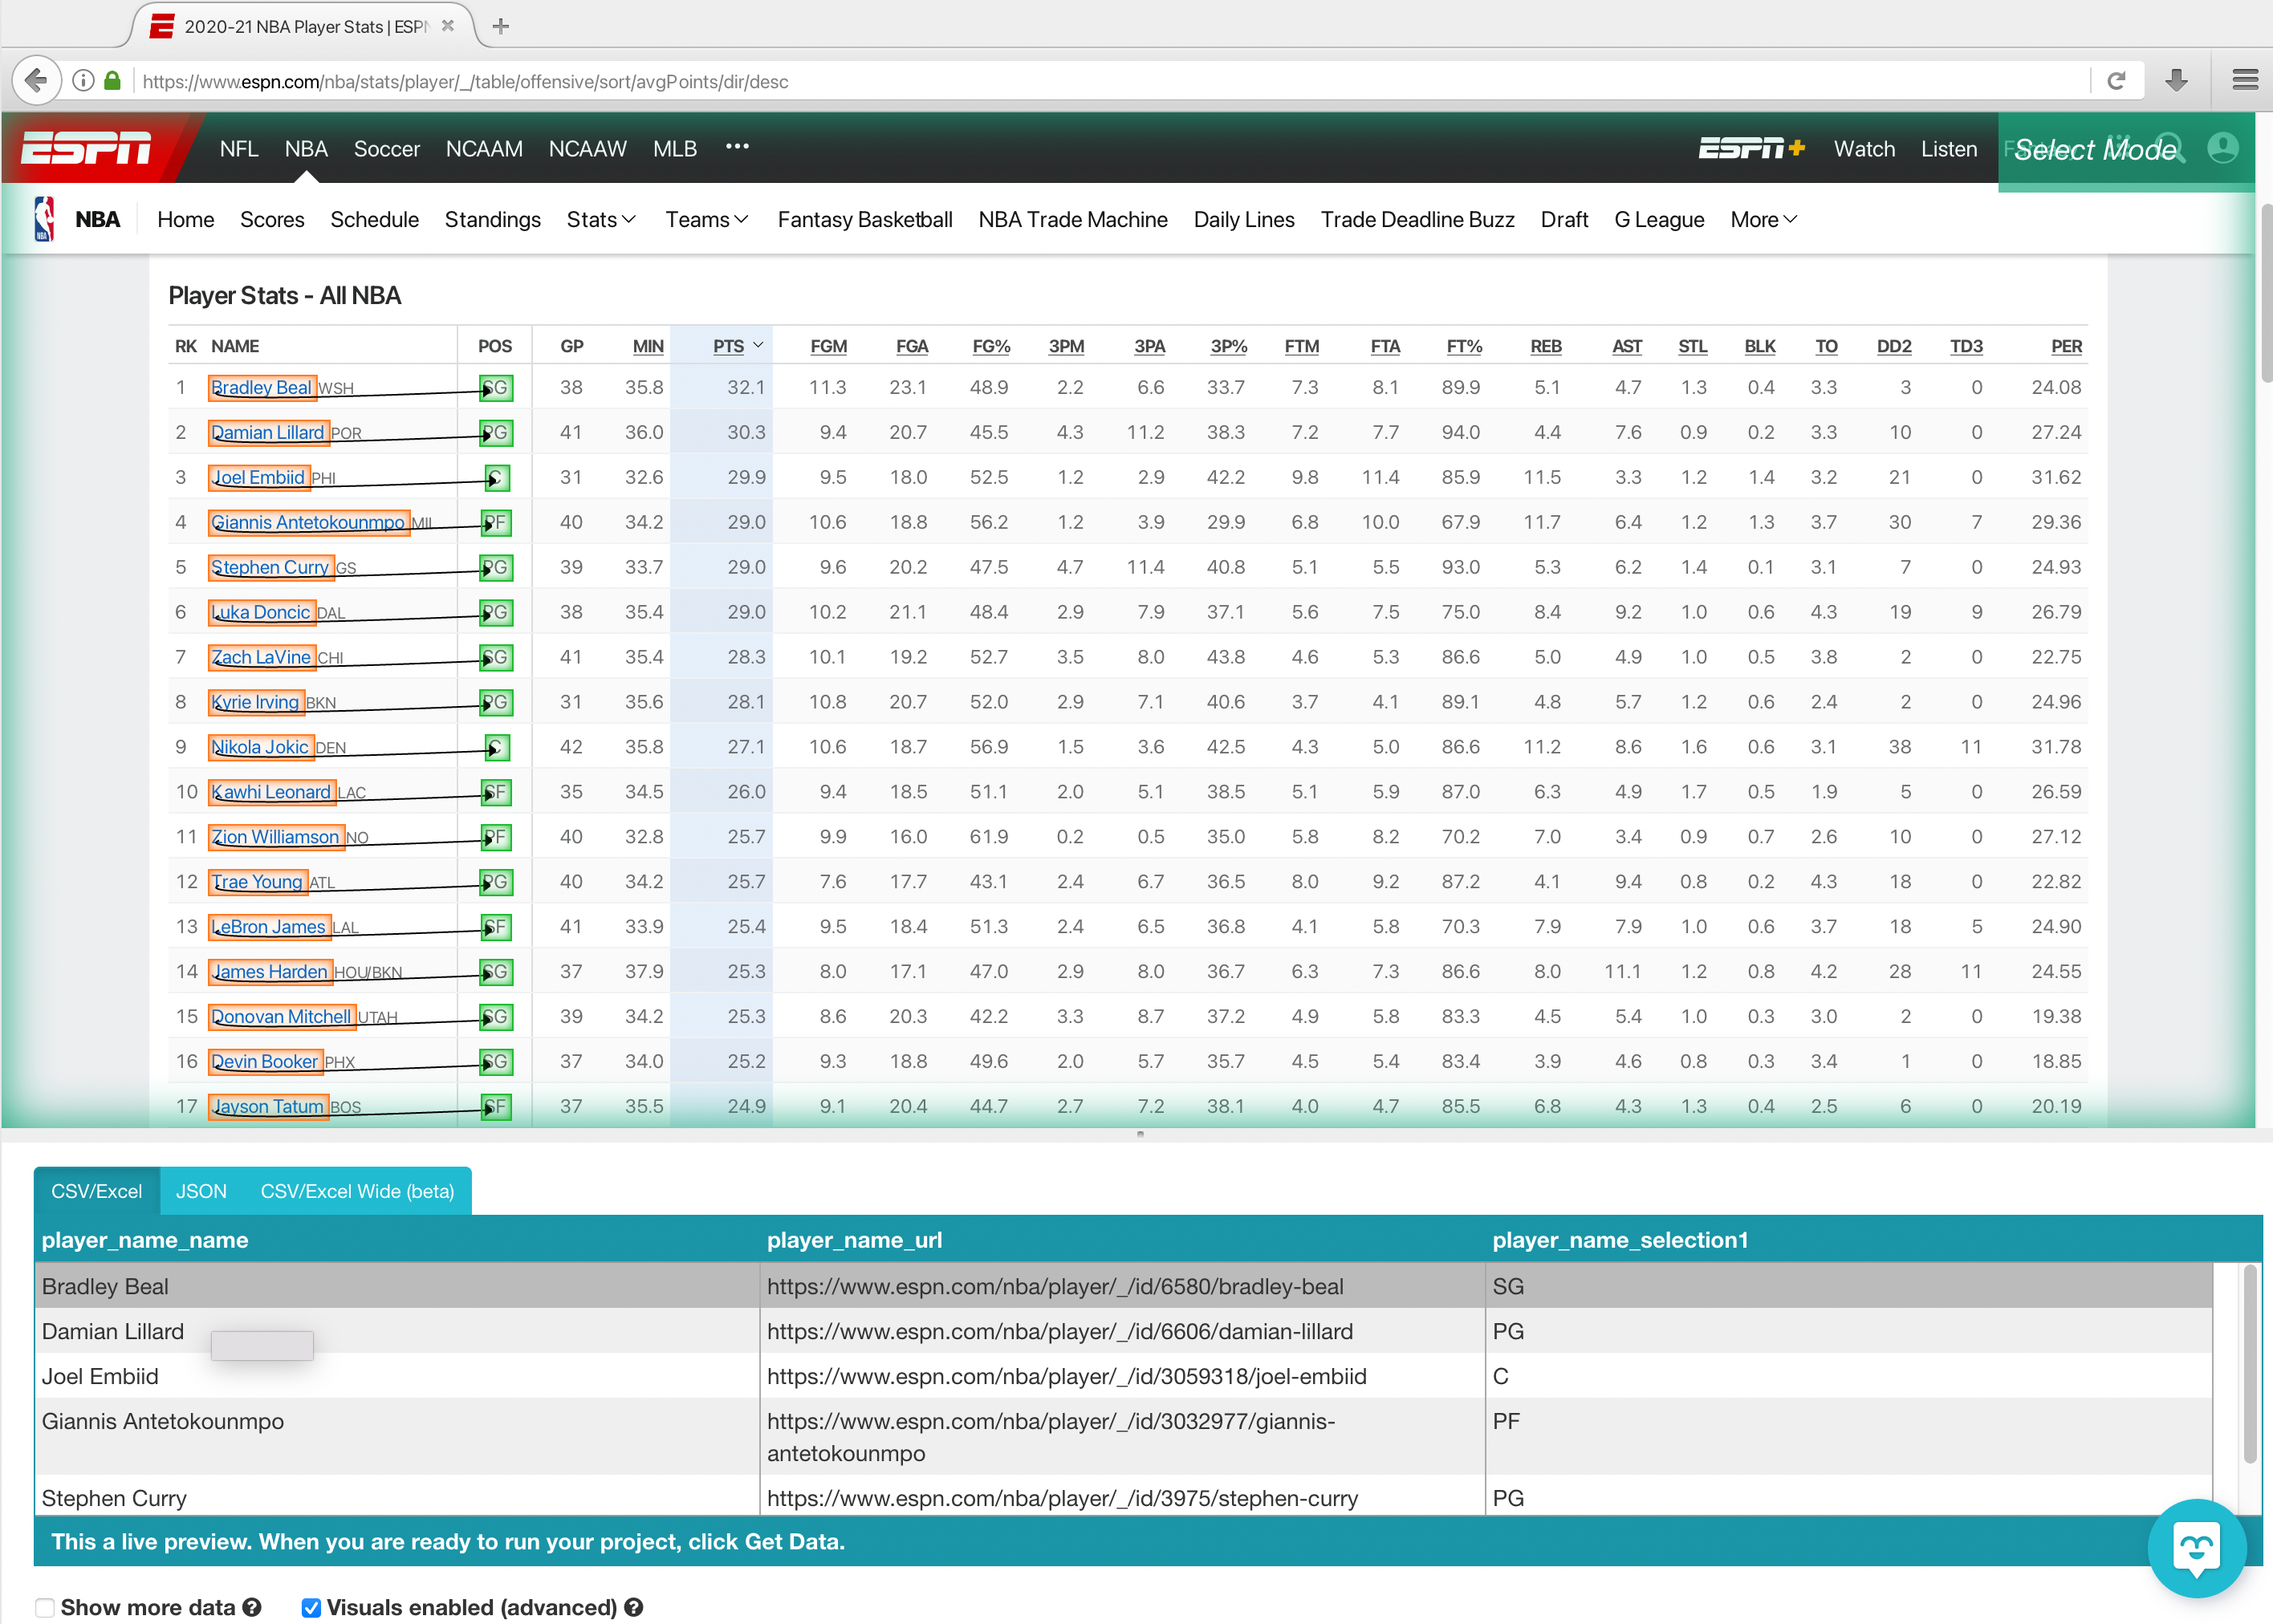
Task: Select the C position cell for Joel Embiid
Action: click(x=497, y=478)
